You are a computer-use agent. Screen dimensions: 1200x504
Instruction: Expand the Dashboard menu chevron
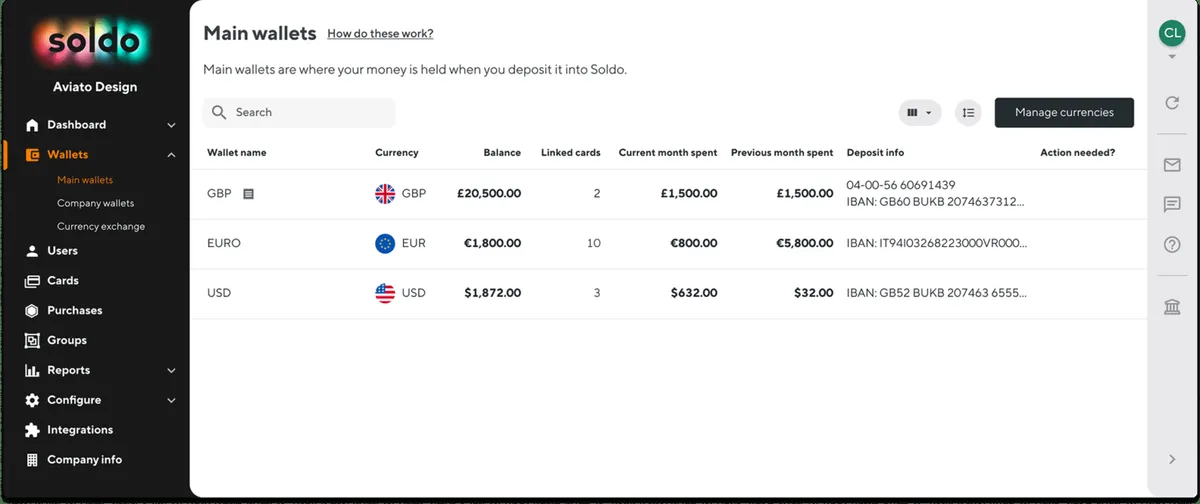click(171, 125)
